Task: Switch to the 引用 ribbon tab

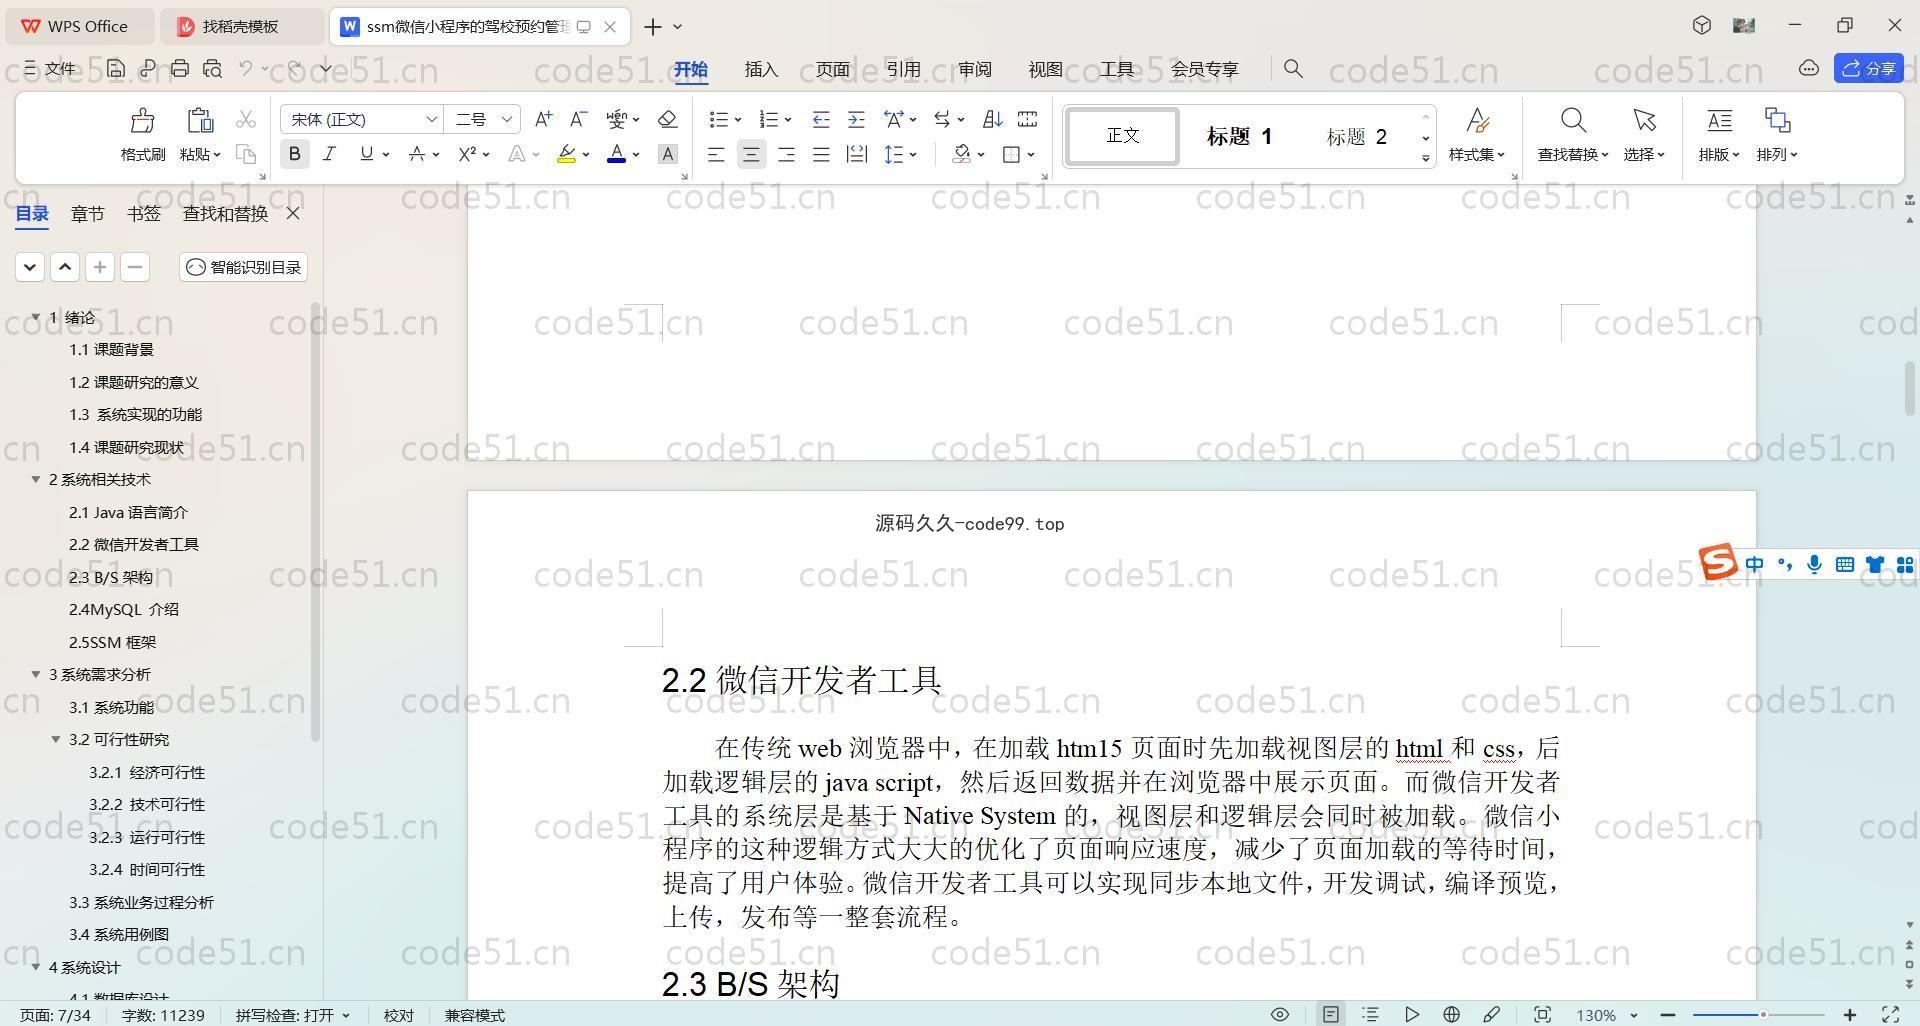Action: click(903, 69)
